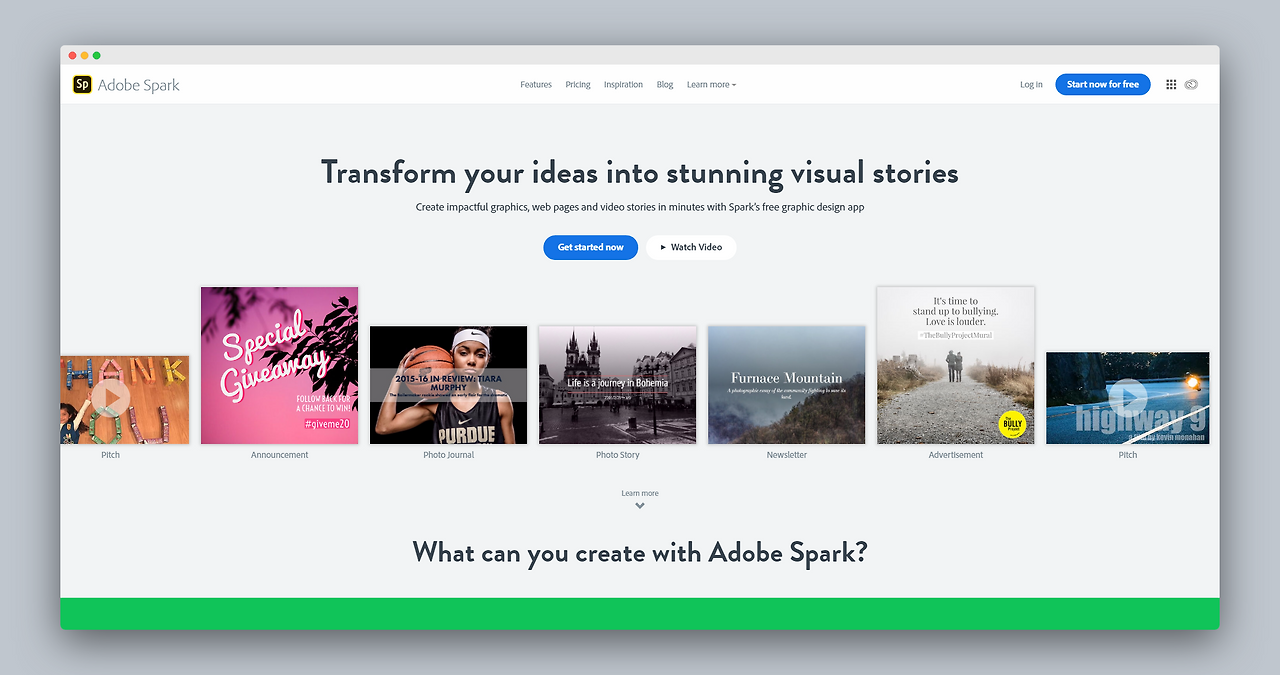Click the Log in link
1280x675 pixels.
(x=1031, y=85)
